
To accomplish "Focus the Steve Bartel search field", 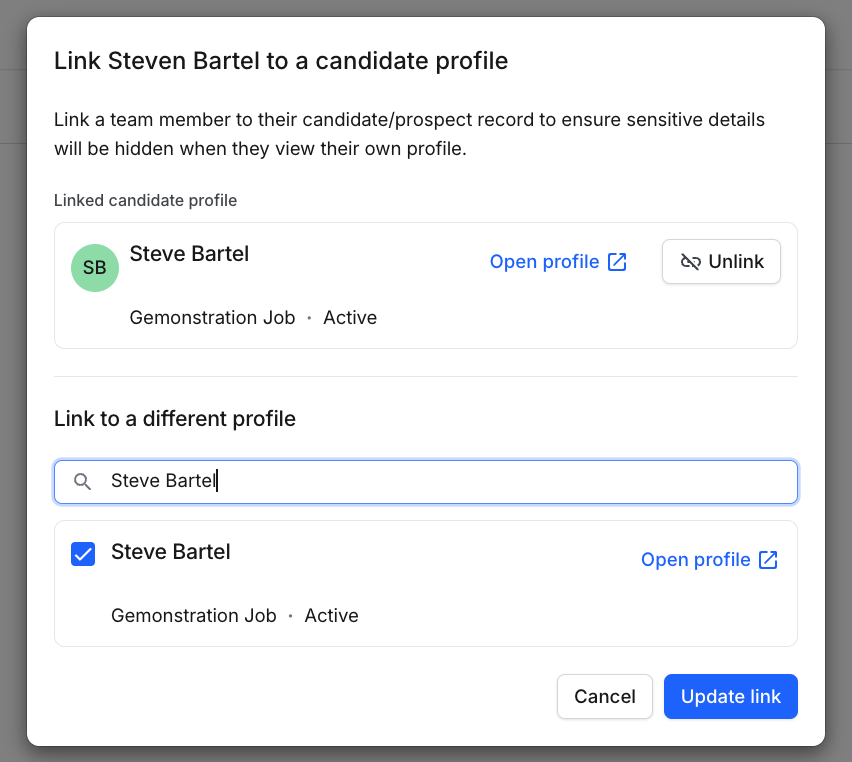I will coord(426,482).
